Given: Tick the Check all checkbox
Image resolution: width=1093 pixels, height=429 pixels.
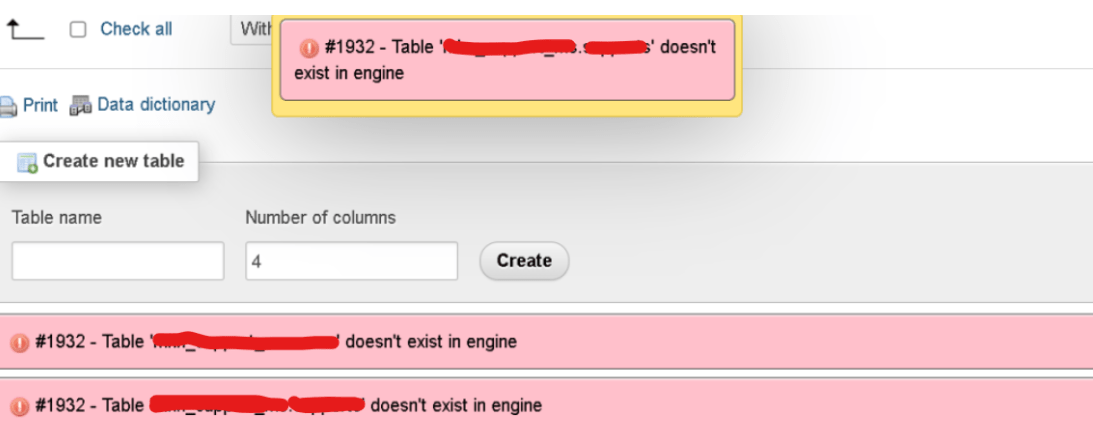Looking at the screenshot, I should pyautogui.click(x=78, y=29).
